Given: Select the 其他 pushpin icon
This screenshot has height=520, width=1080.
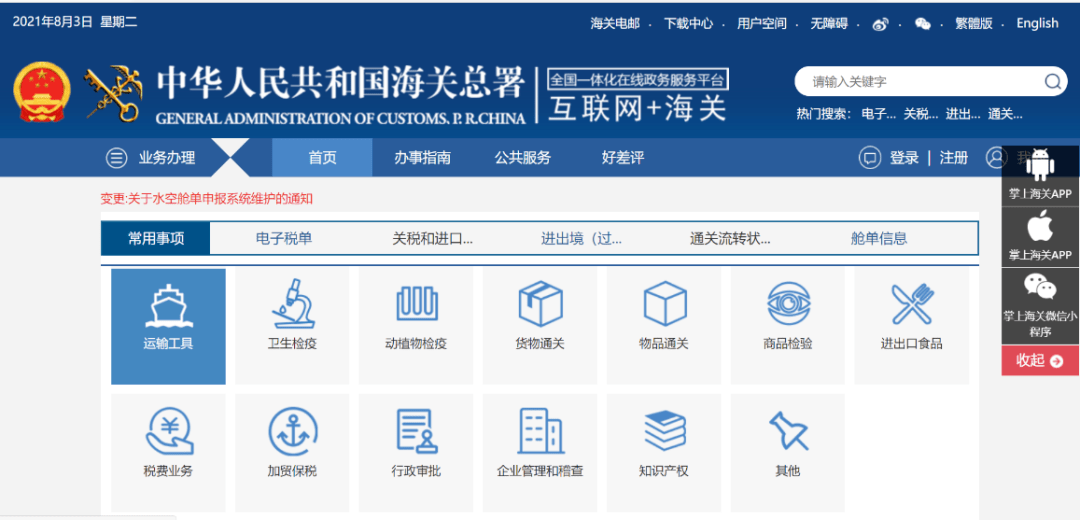Looking at the screenshot, I should (789, 431).
